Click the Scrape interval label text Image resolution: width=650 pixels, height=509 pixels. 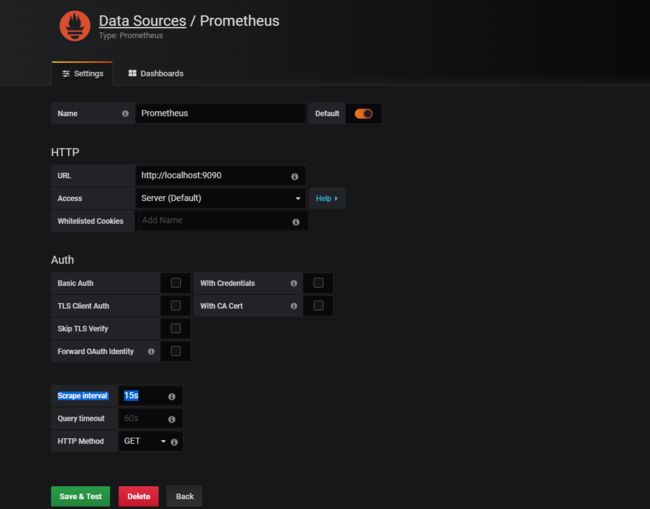point(82,396)
